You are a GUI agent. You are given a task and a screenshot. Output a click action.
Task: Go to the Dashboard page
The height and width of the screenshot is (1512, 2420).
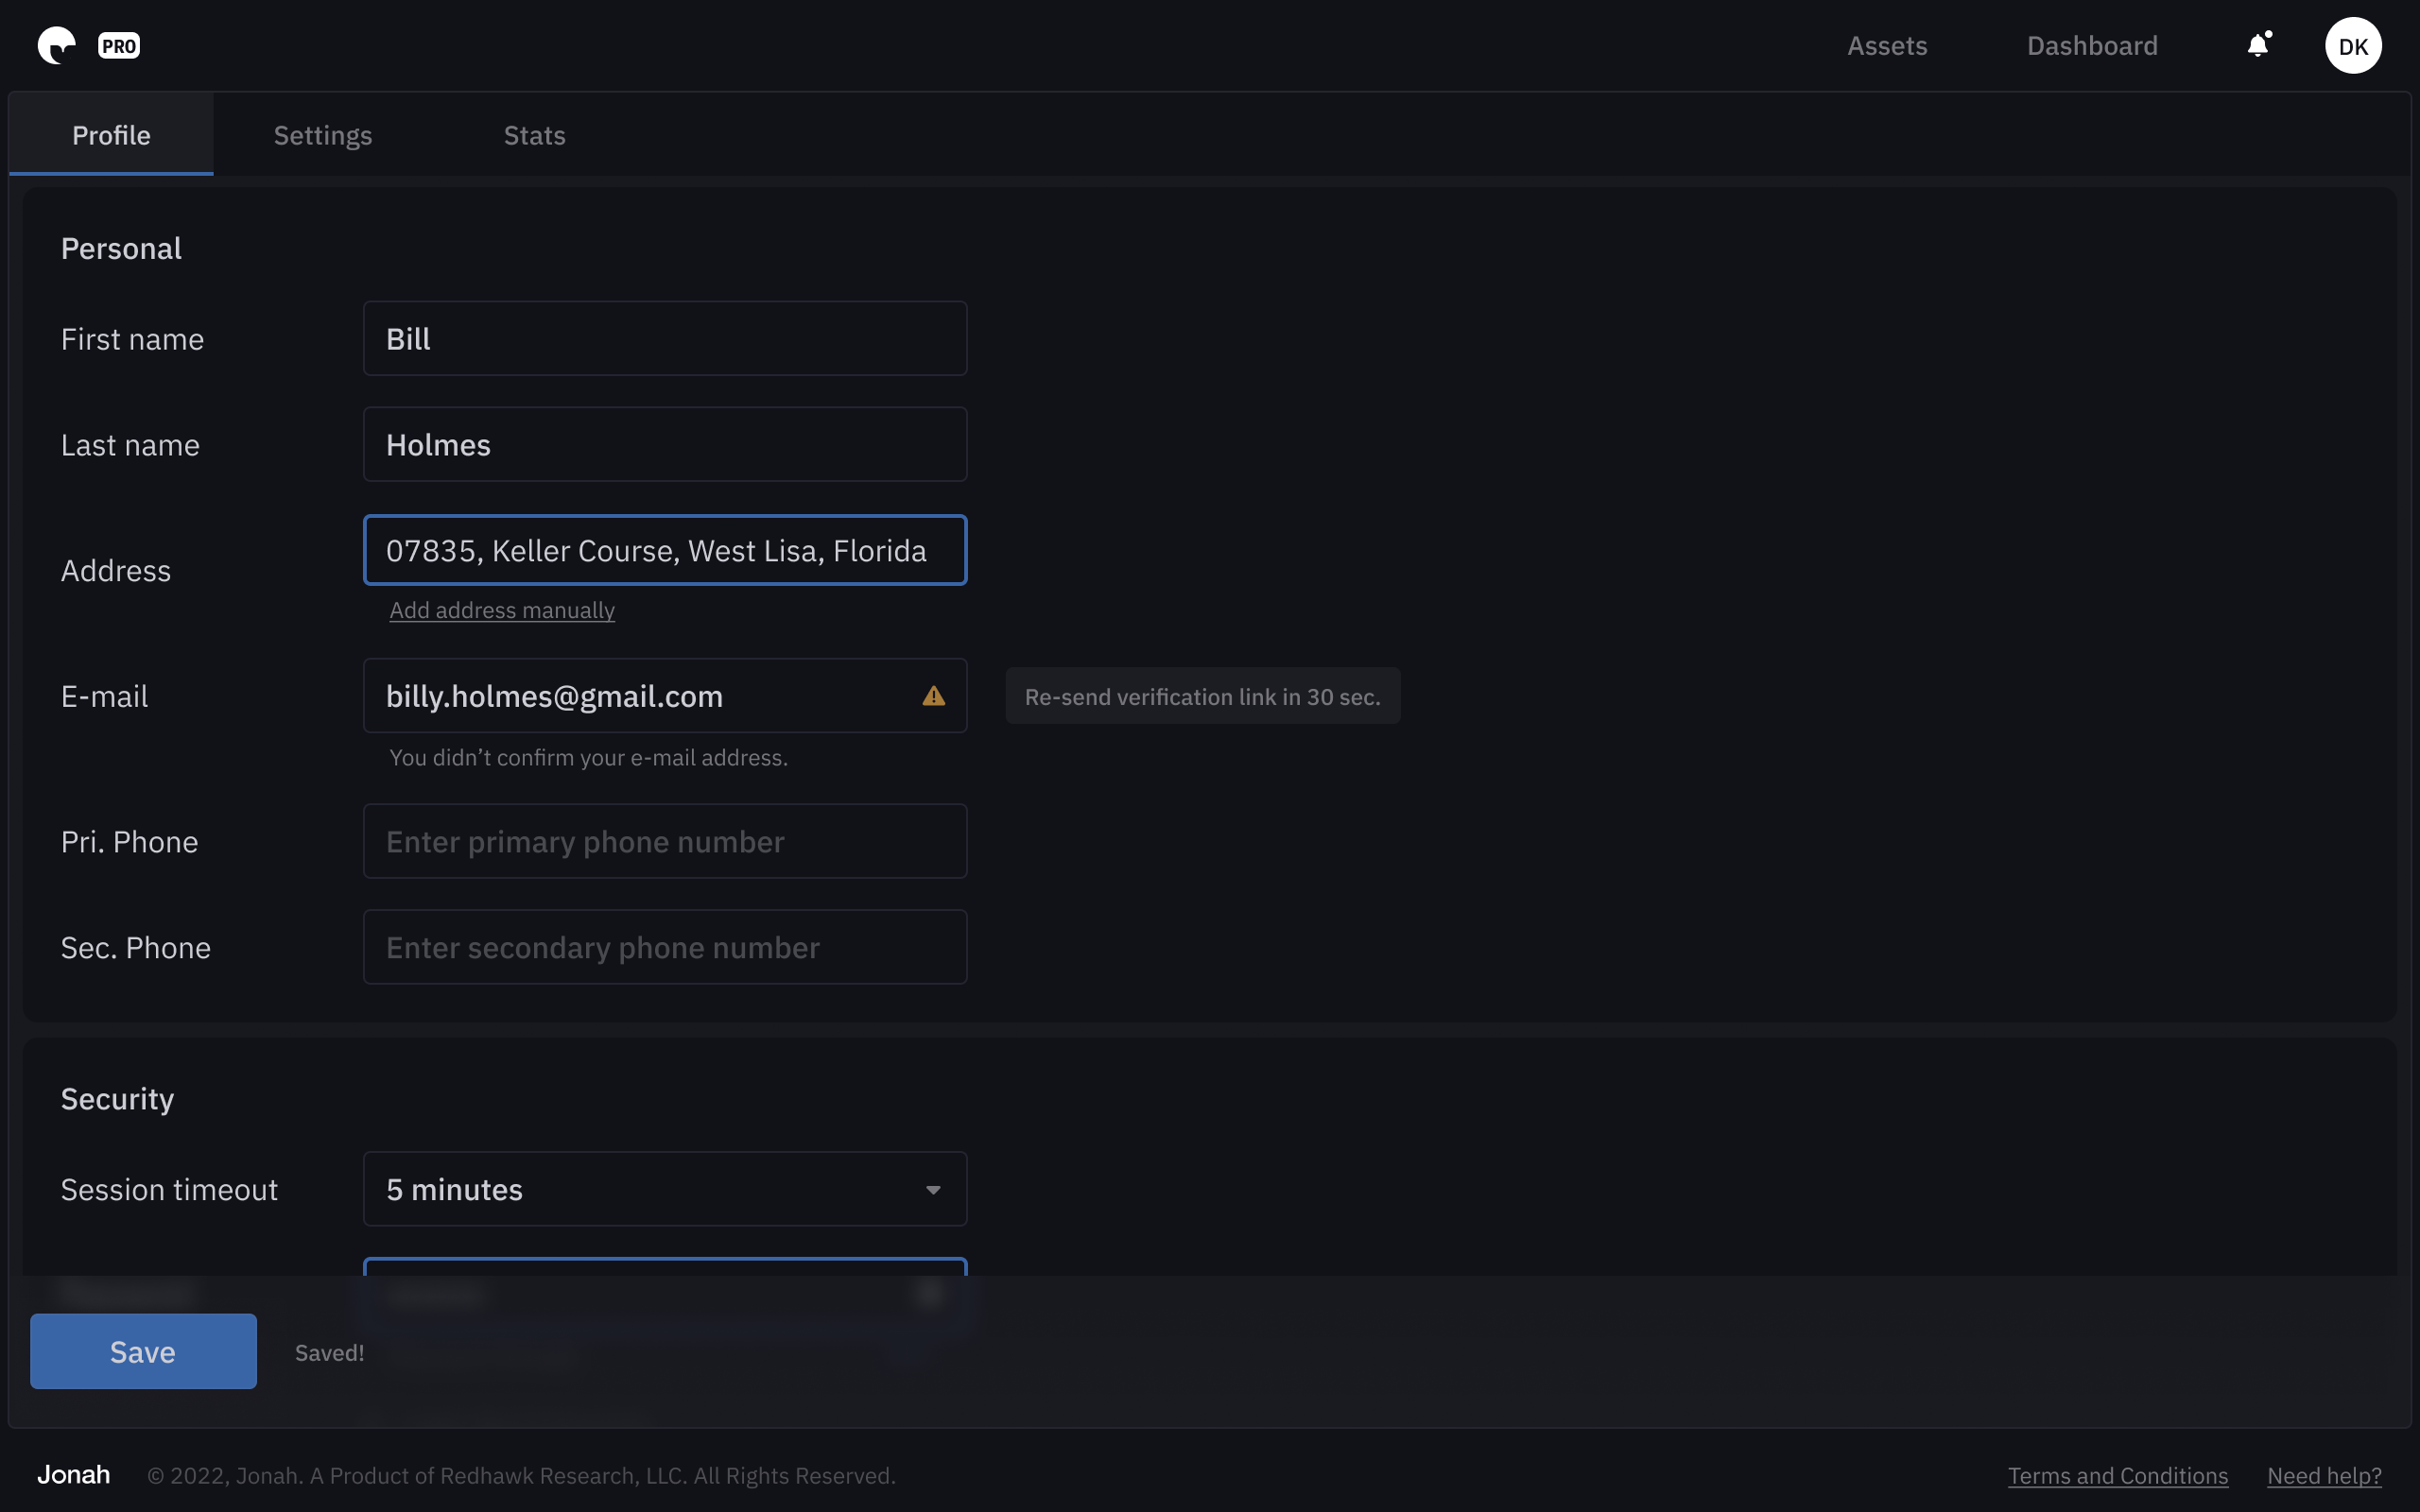coord(2091,46)
